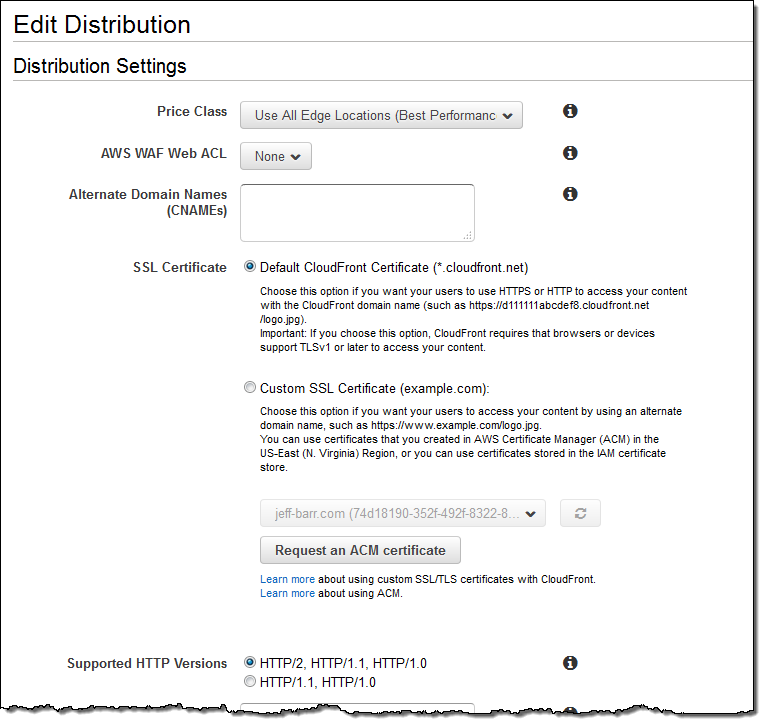
Task: Click the 'SSL Certificate' field label
Action: point(180,268)
